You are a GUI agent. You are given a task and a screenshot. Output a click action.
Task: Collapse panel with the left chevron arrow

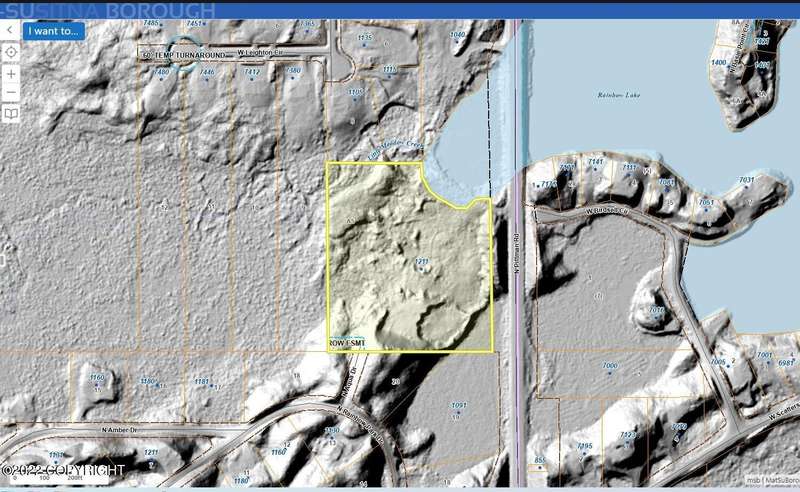[x=9, y=30]
